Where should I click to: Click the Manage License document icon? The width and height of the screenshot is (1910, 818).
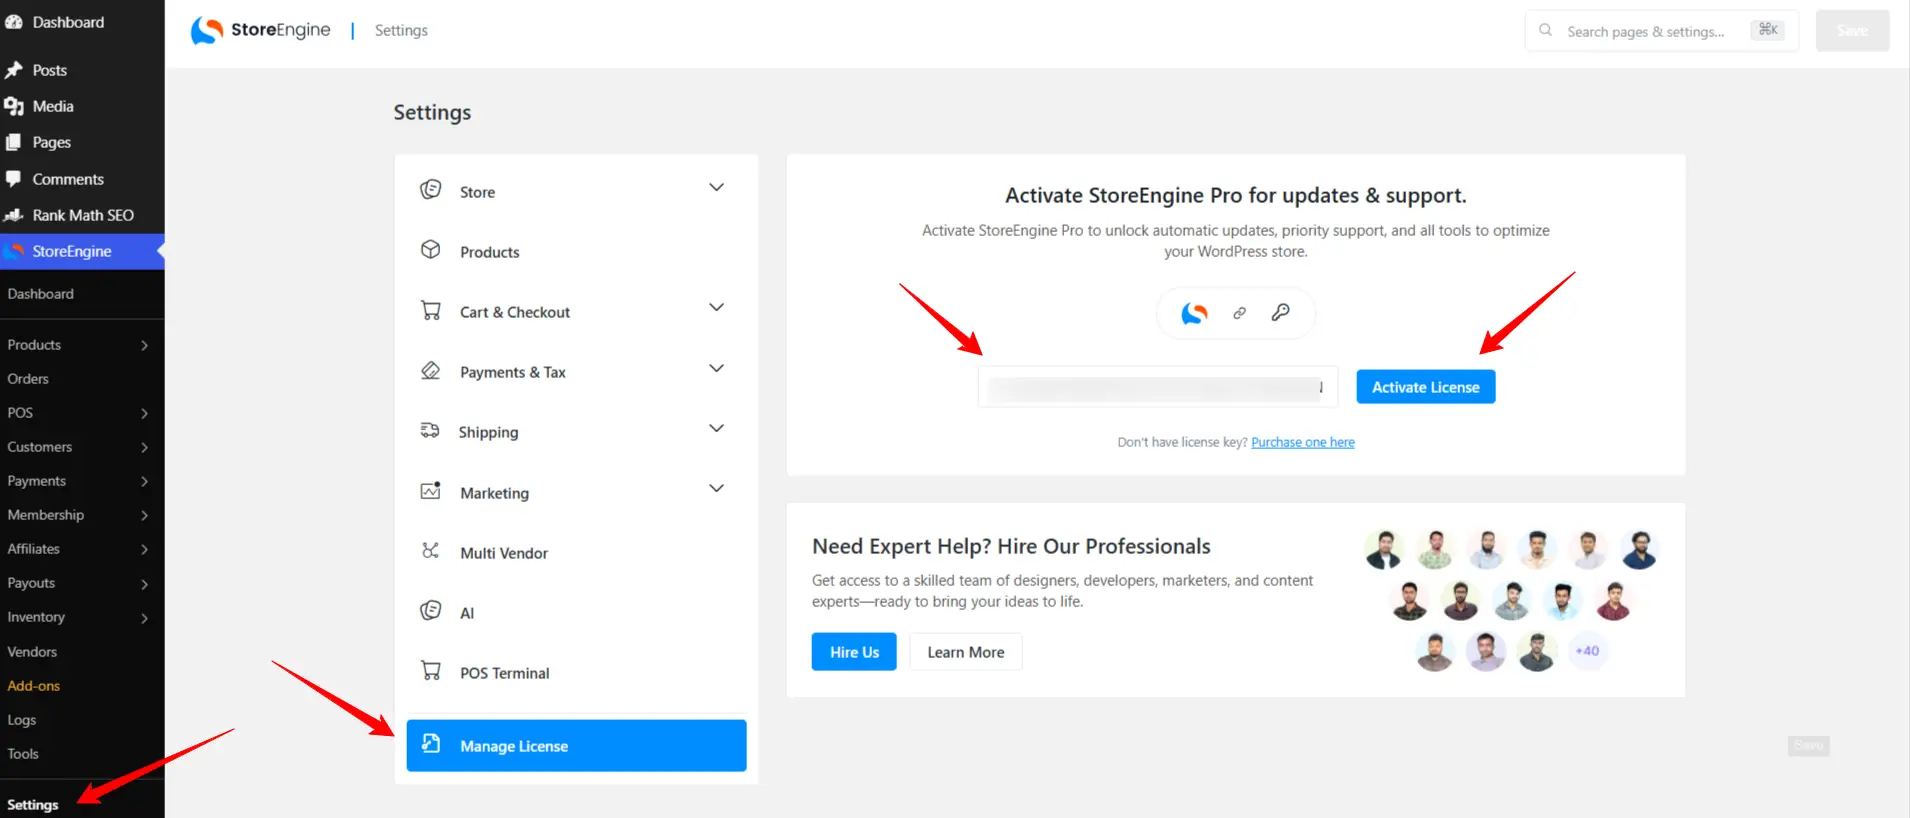(431, 743)
